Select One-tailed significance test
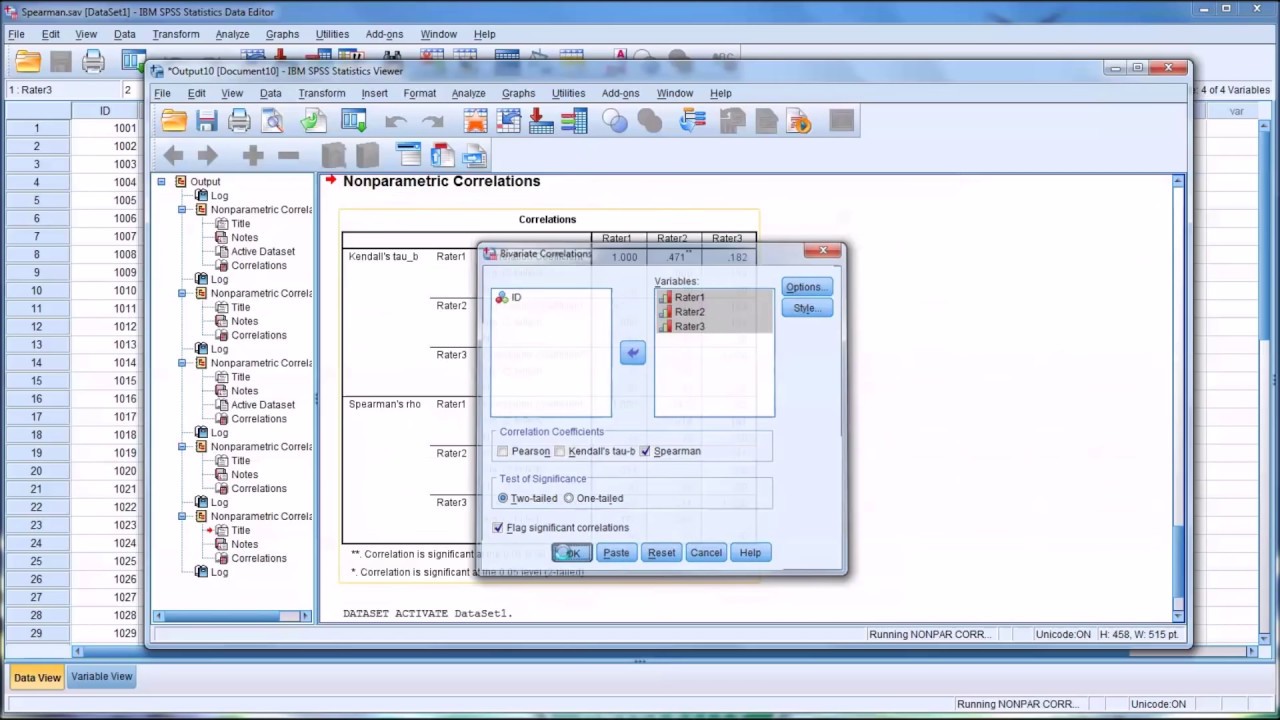1280x720 pixels. point(569,498)
